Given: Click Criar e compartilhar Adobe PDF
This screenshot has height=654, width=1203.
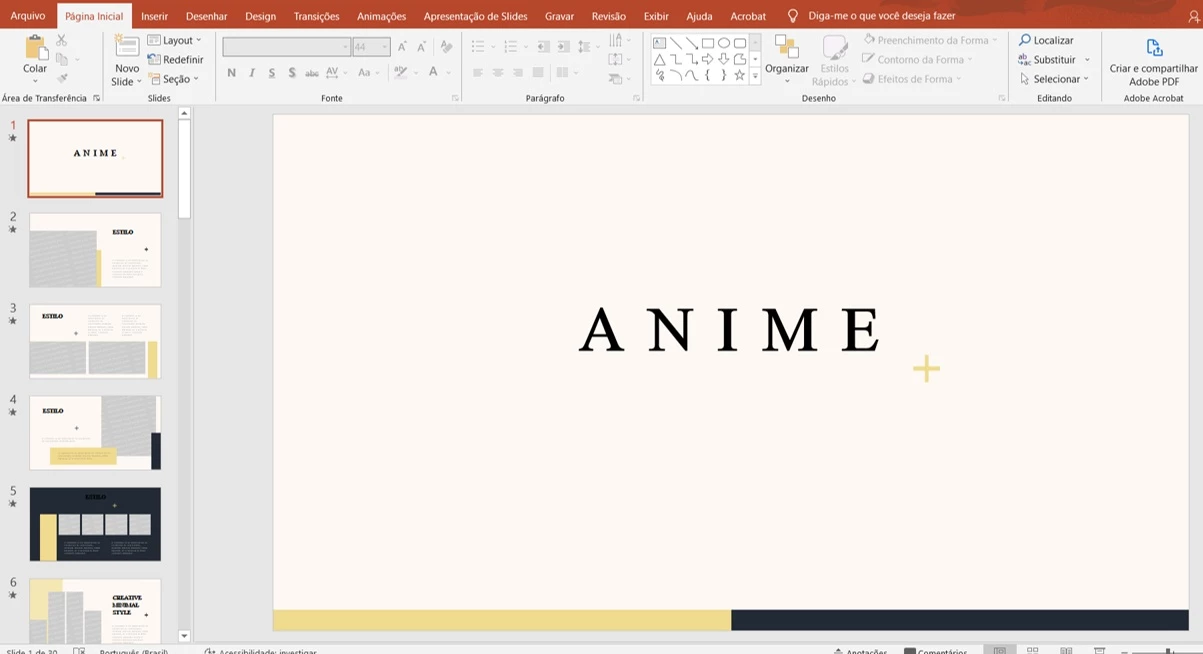Looking at the screenshot, I should tap(1154, 62).
